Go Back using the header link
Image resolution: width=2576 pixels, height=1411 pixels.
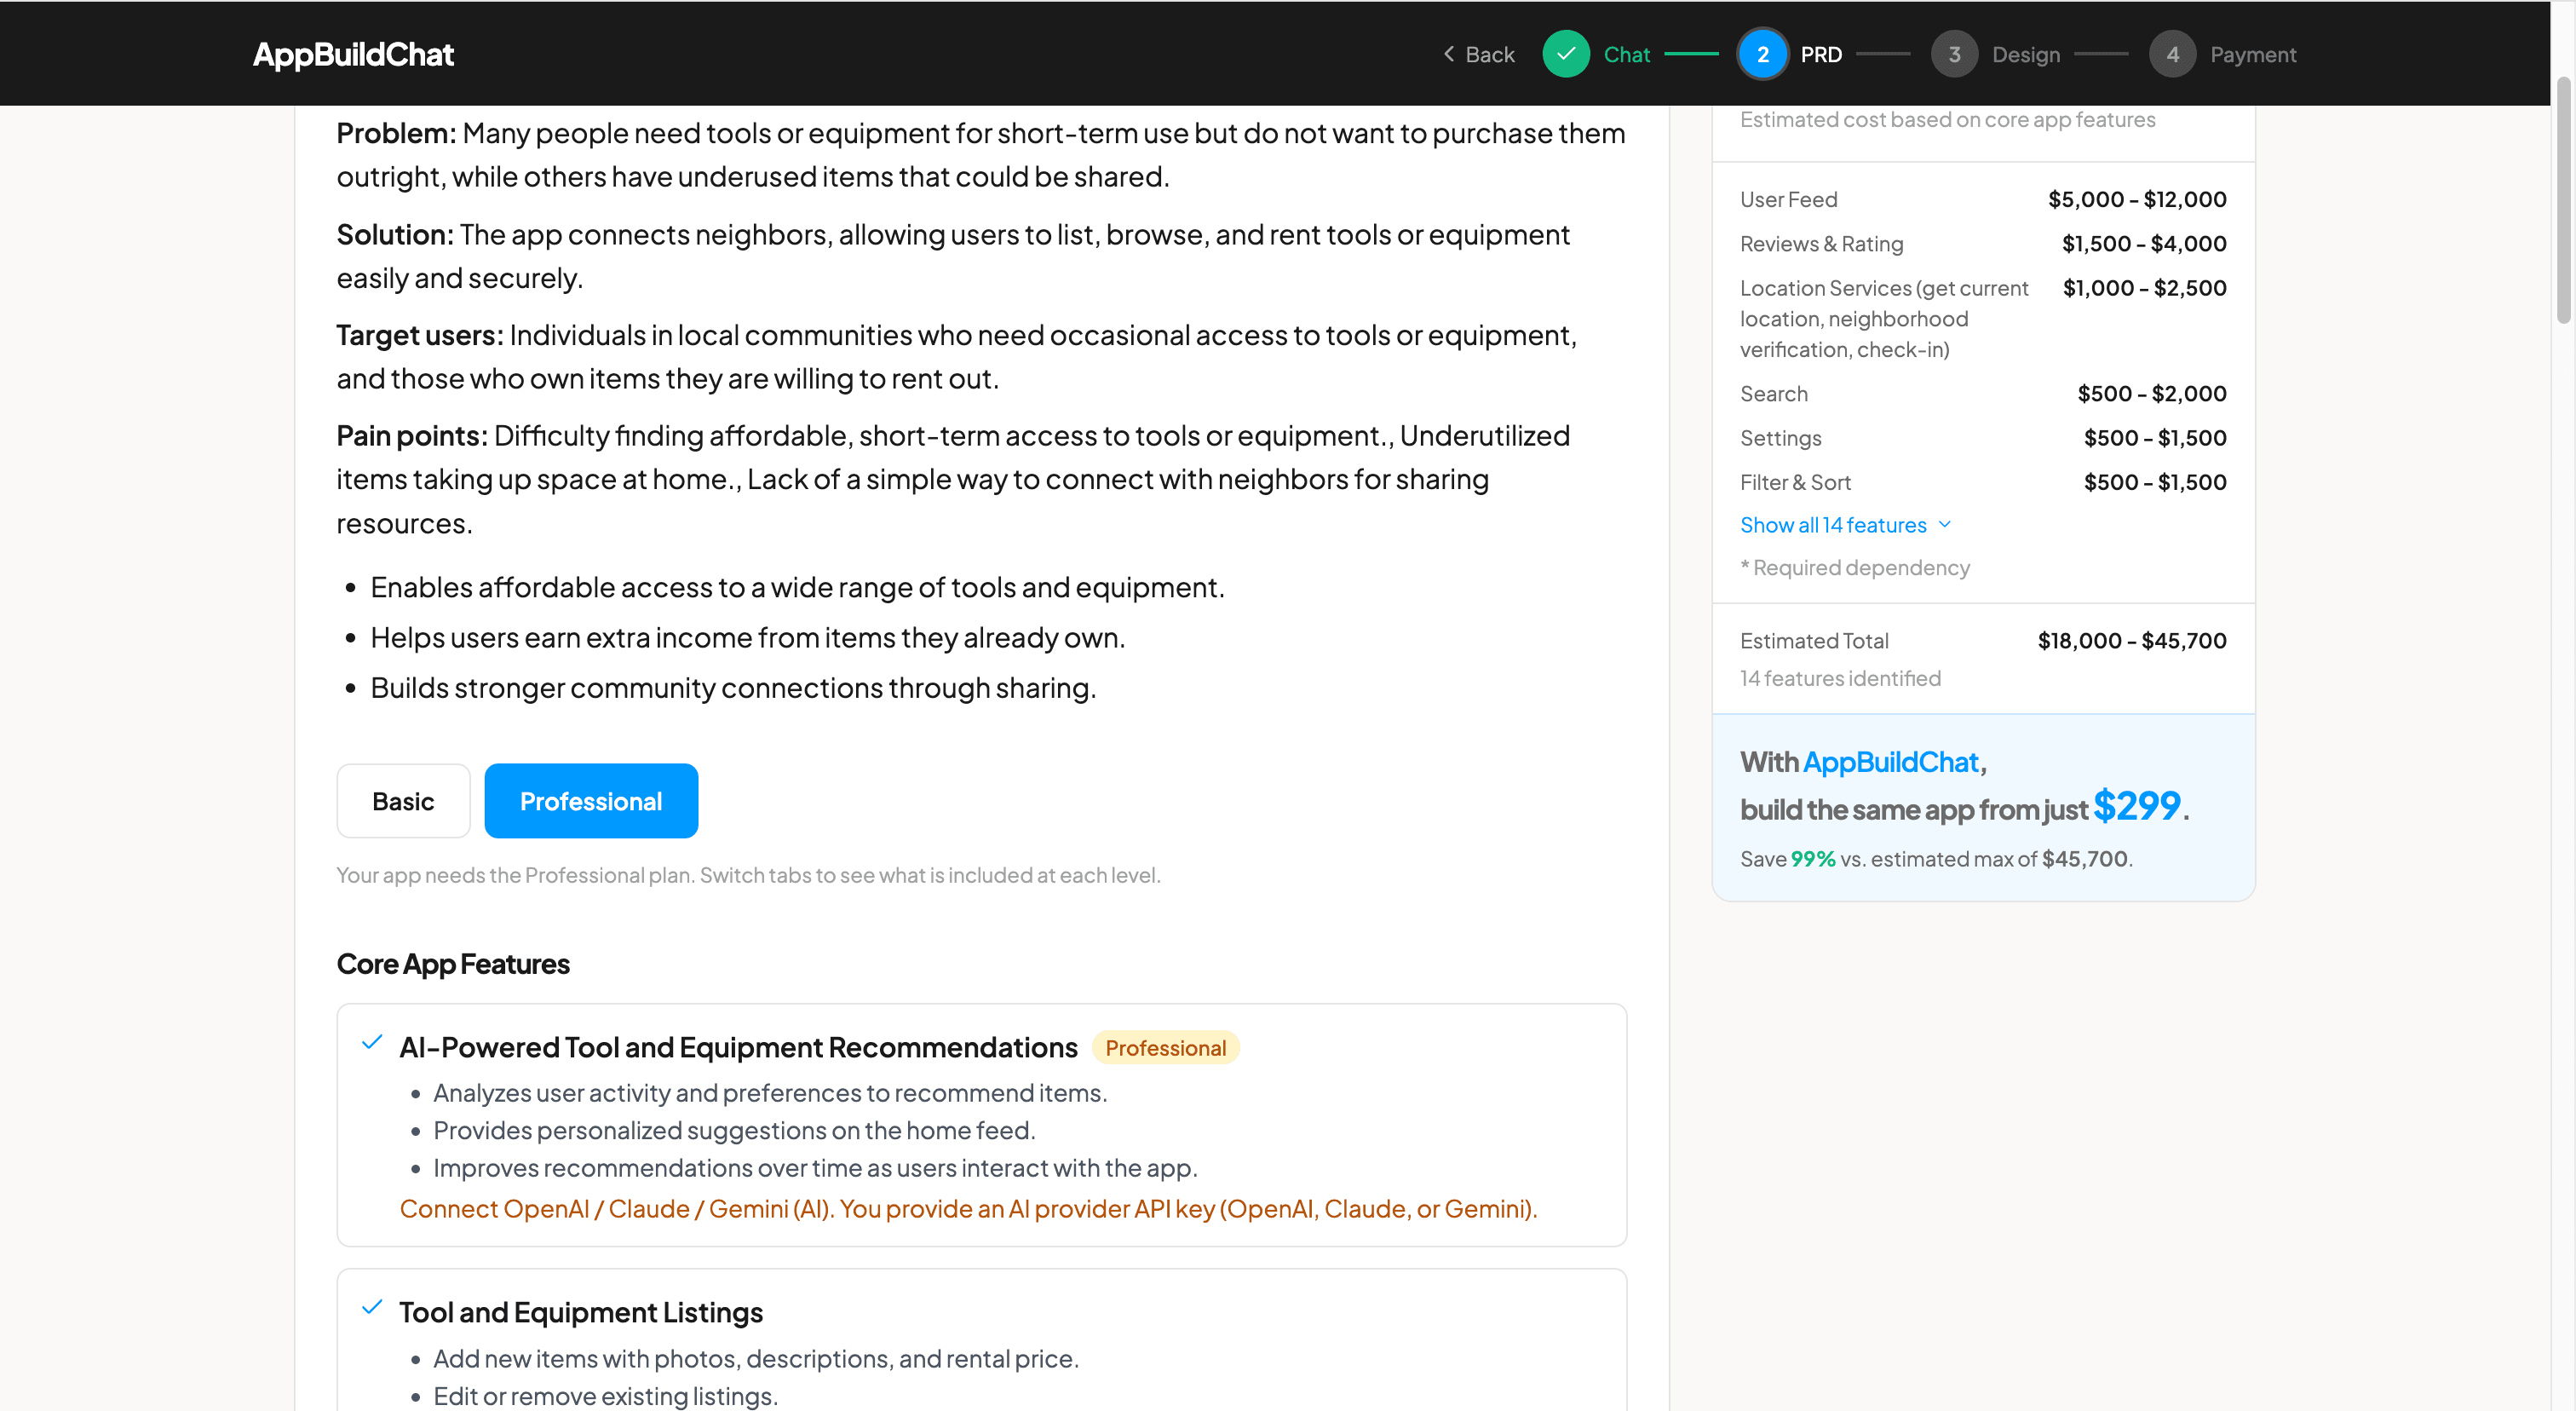1479,54
